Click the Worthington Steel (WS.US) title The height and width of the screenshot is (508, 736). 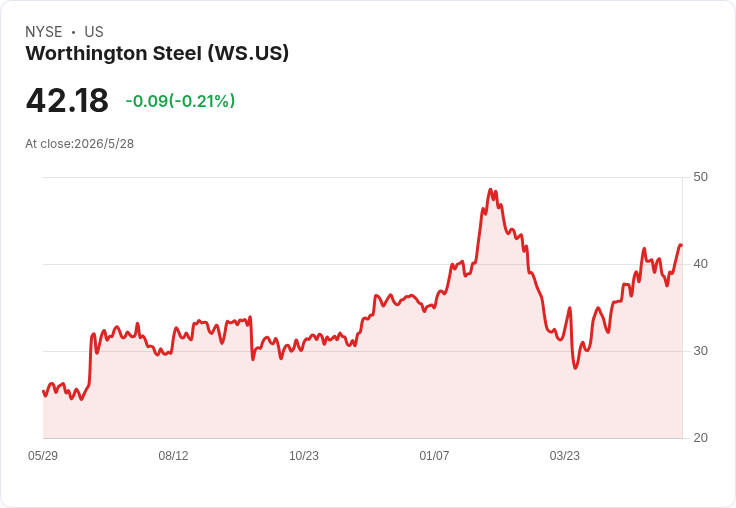157,53
